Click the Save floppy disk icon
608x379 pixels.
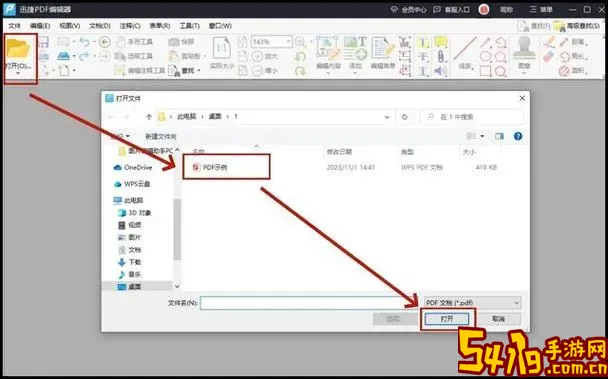pos(43,42)
